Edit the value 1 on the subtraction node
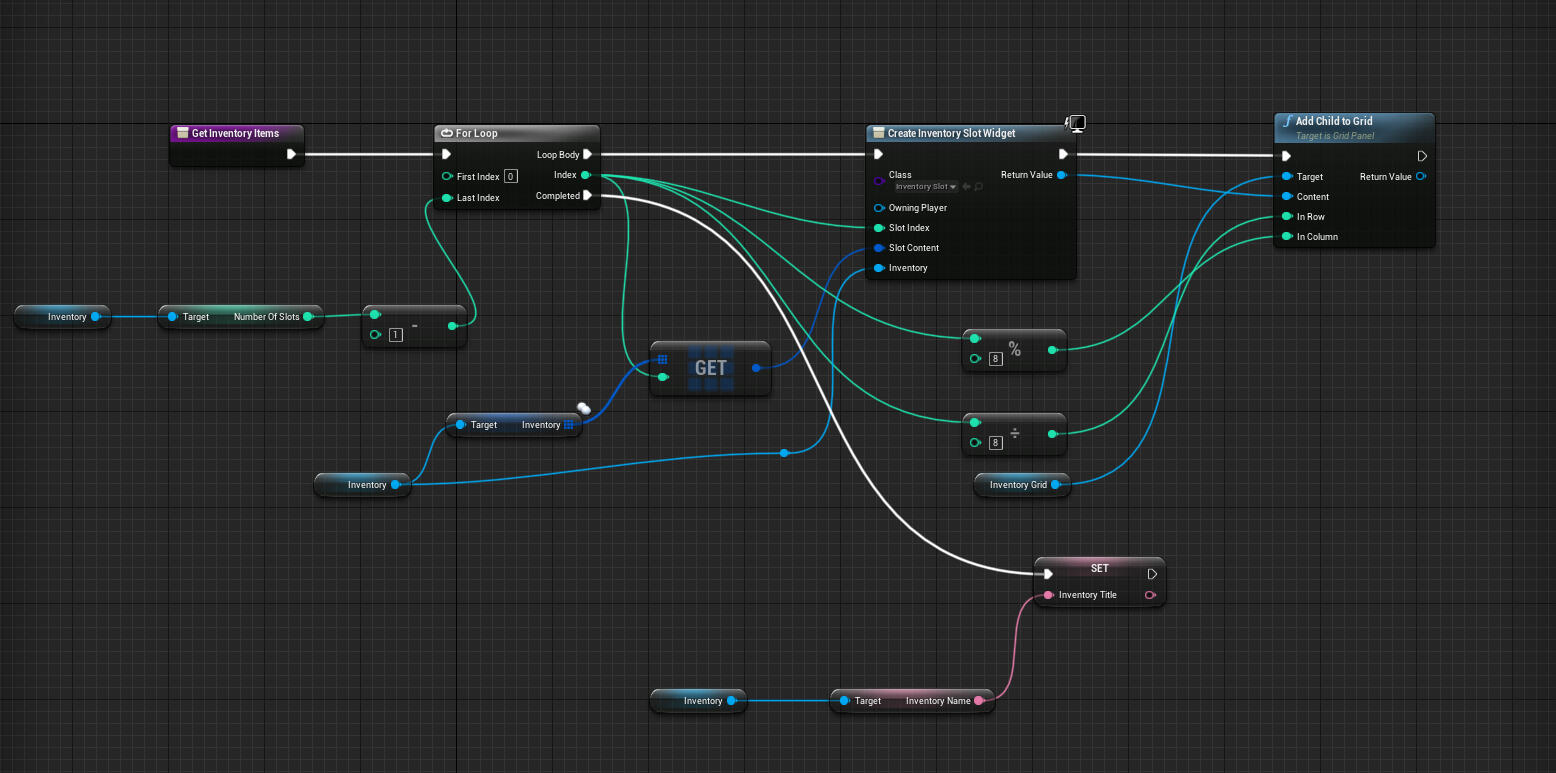Image resolution: width=1556 pixels, height=773 pixels. pos(395,334)
